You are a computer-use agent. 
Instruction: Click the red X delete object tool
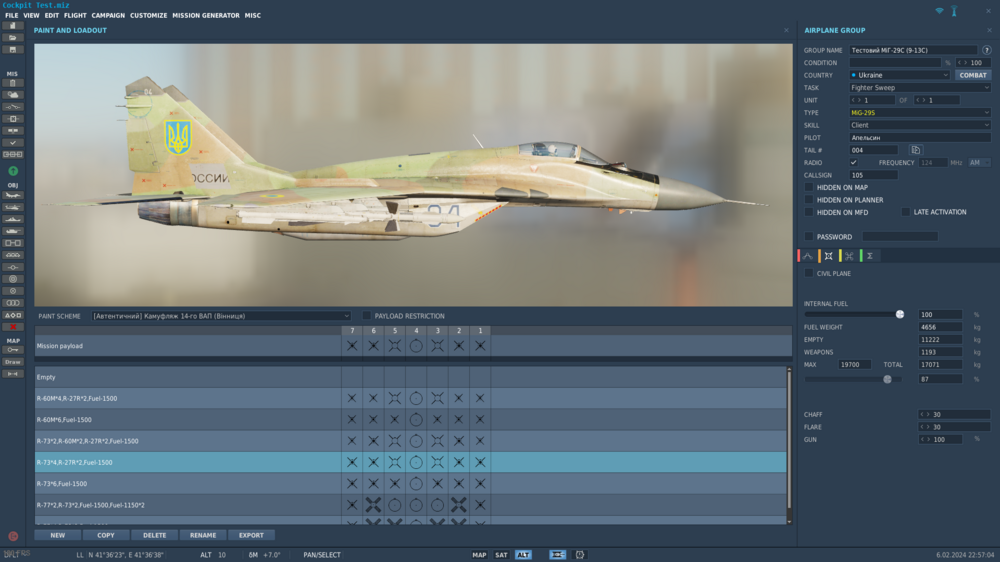click(13, 327)
